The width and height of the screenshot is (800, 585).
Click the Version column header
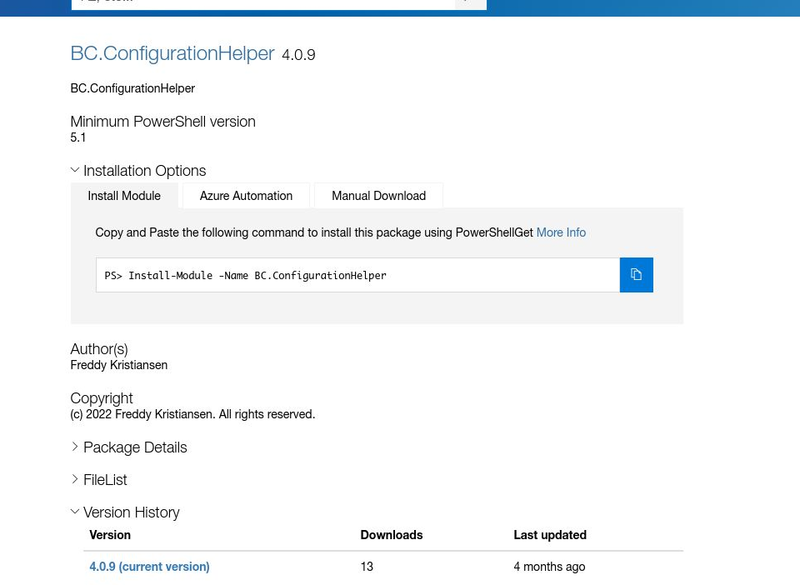coord(110,535)
